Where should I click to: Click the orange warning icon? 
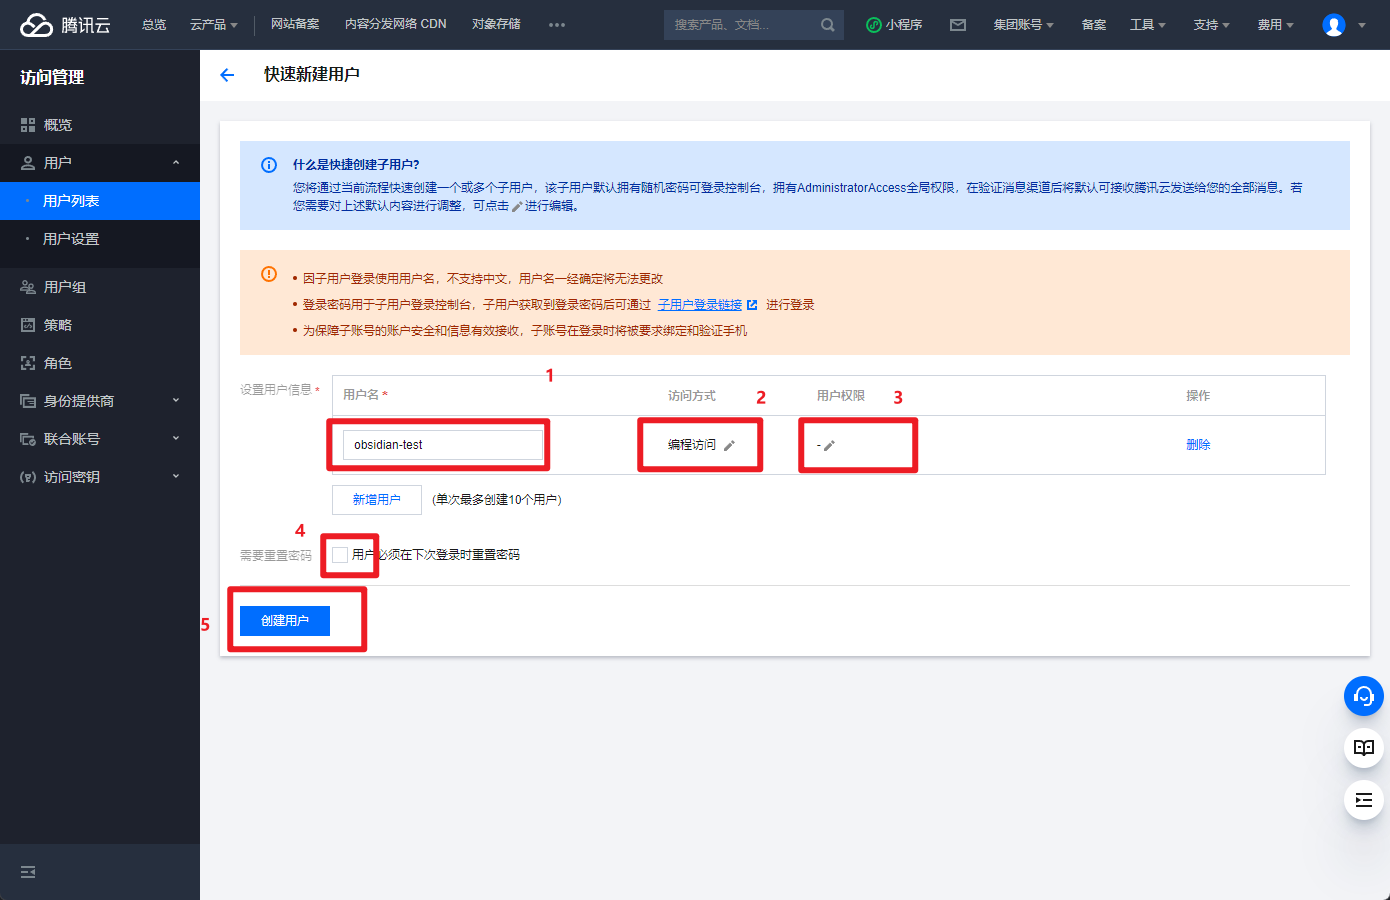pos(269,274)
